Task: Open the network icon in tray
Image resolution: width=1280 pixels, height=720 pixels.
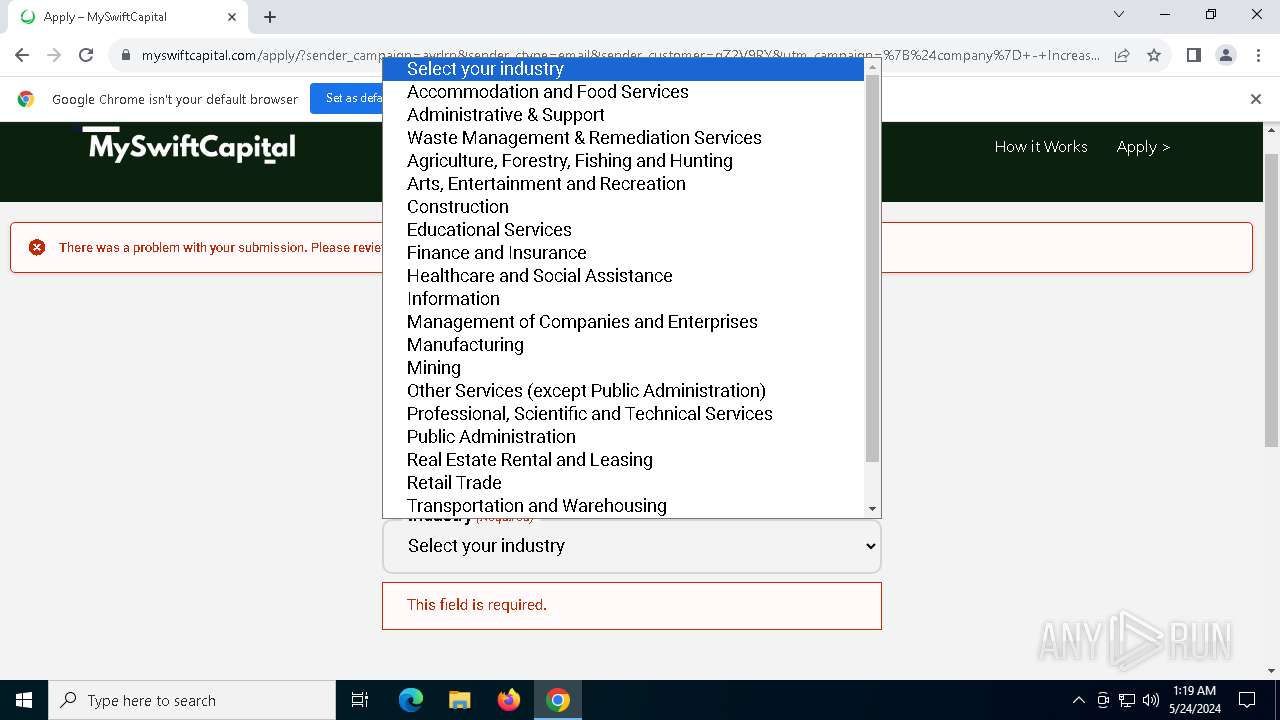Action: pos(1127,700)
